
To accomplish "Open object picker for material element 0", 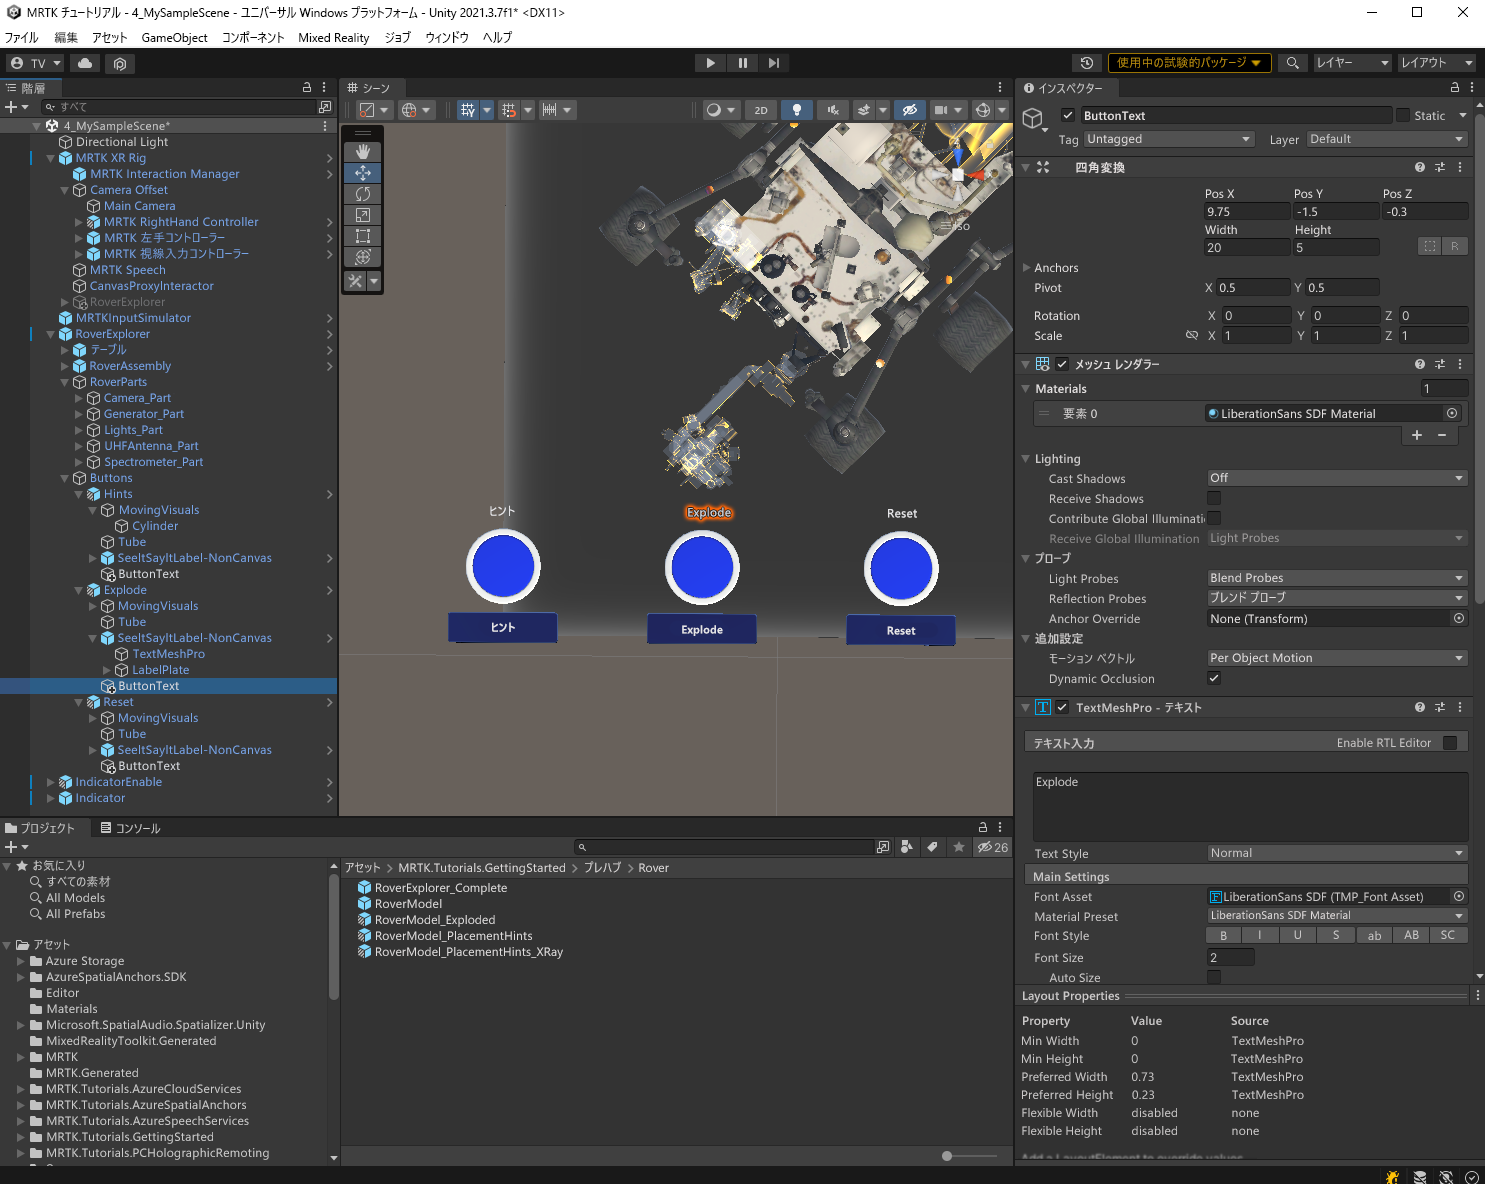I will [x=1452, y=413].
